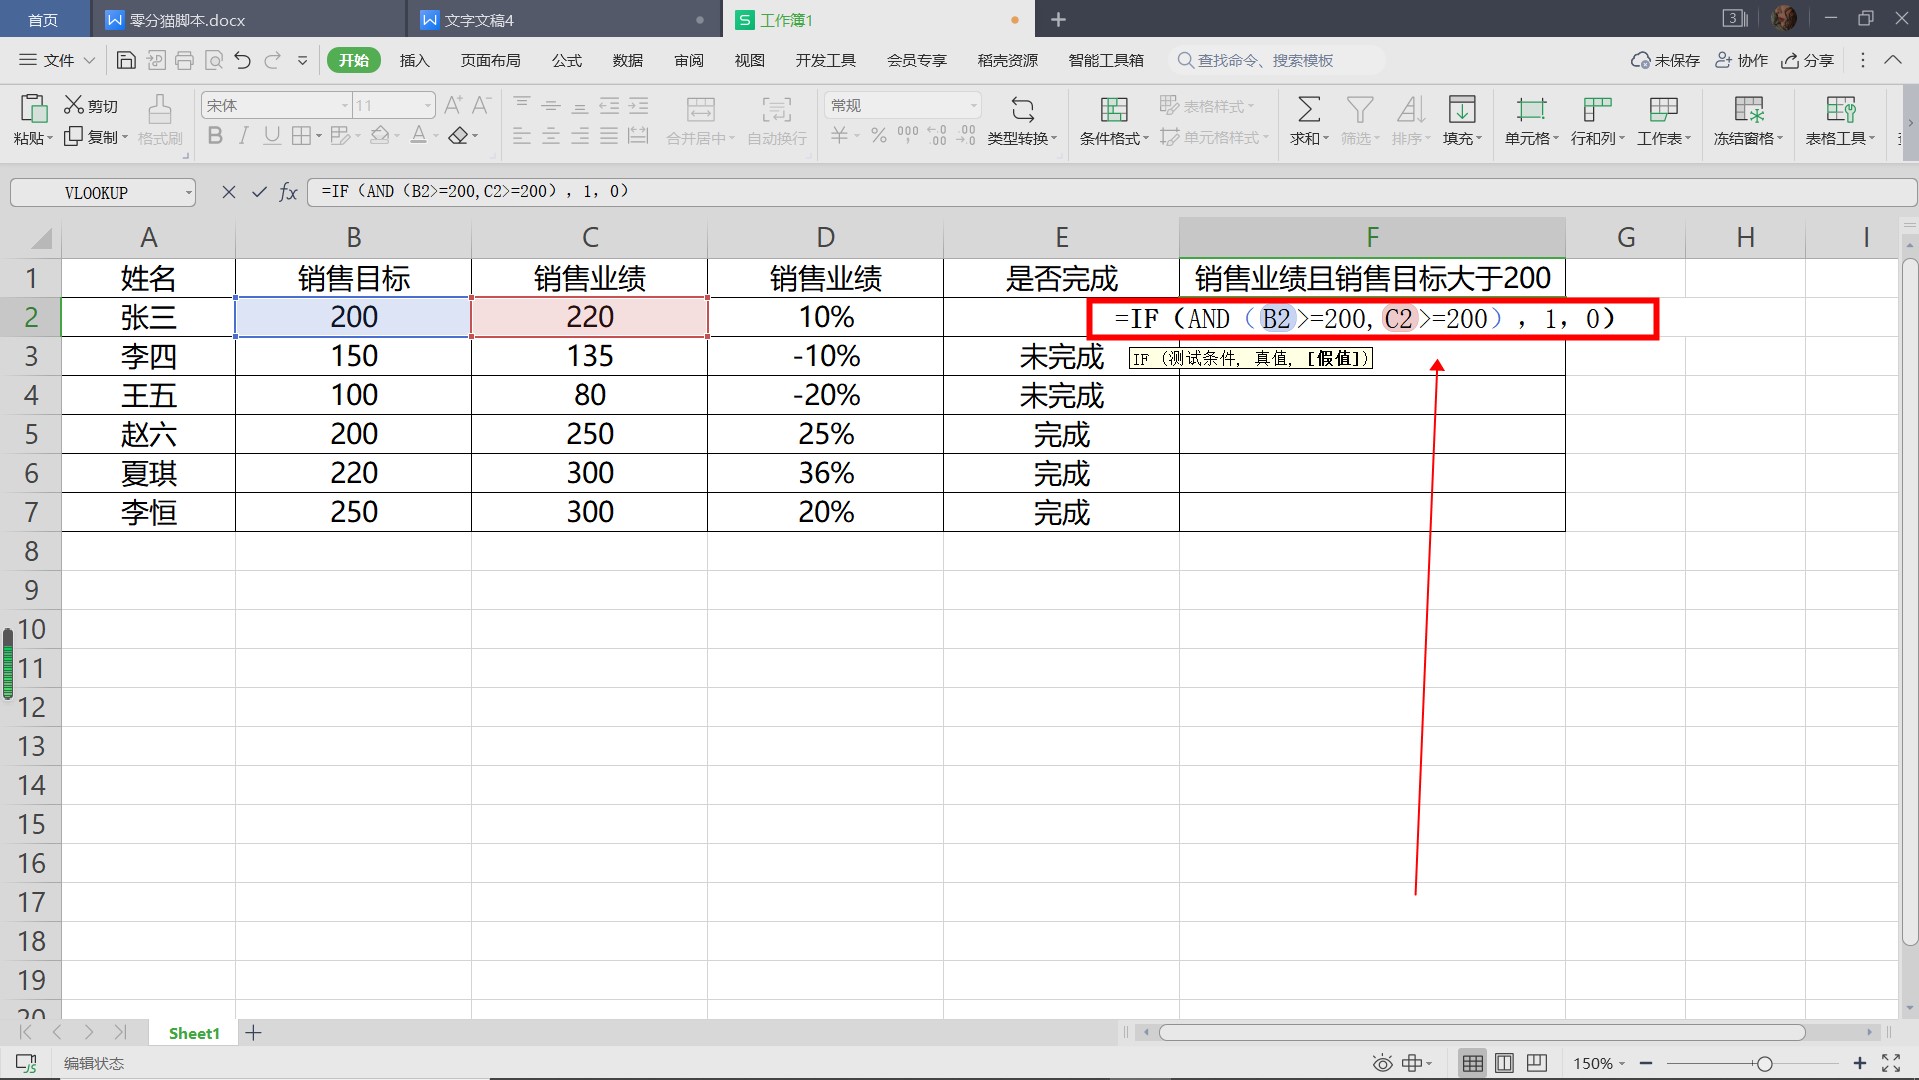Switch to the 零分猫脚本.docx document tab
This screenshot has width=1919, height=1080.
(x=187, y=20)
